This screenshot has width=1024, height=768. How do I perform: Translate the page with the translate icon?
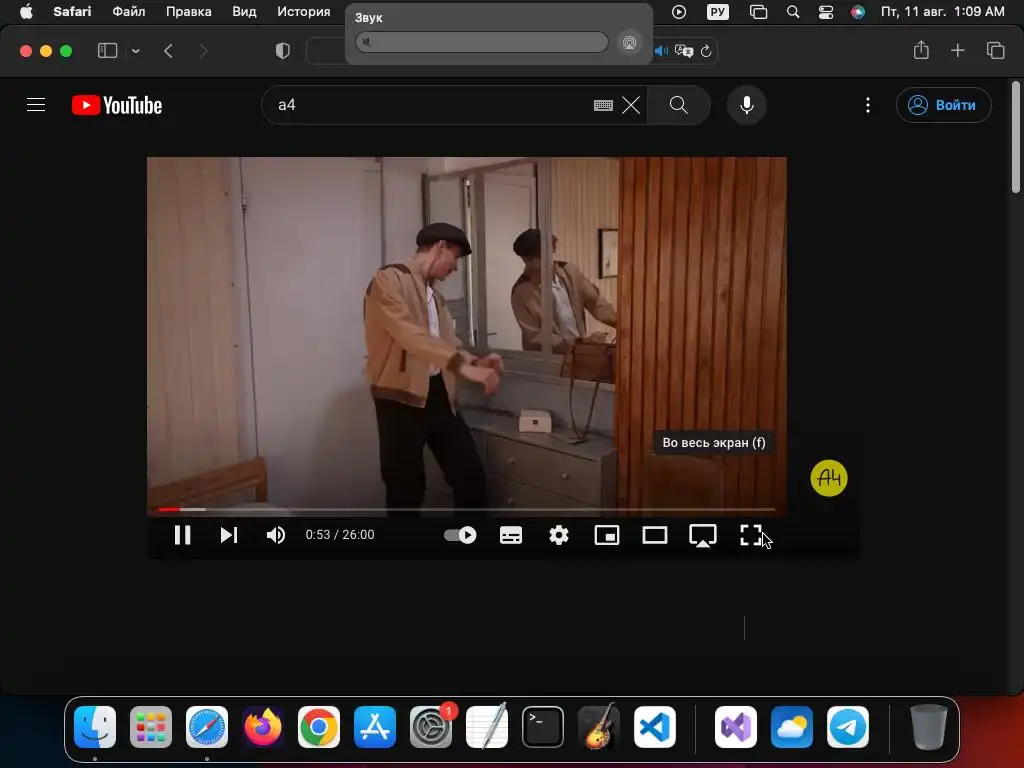684,50
